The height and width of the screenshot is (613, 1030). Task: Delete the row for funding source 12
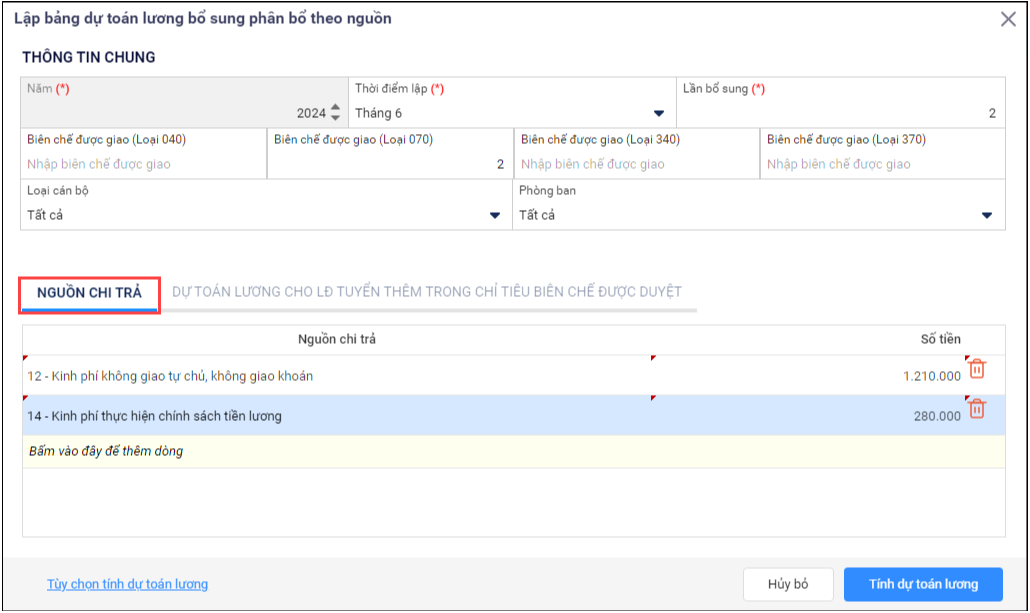click(x=977, y=369)
